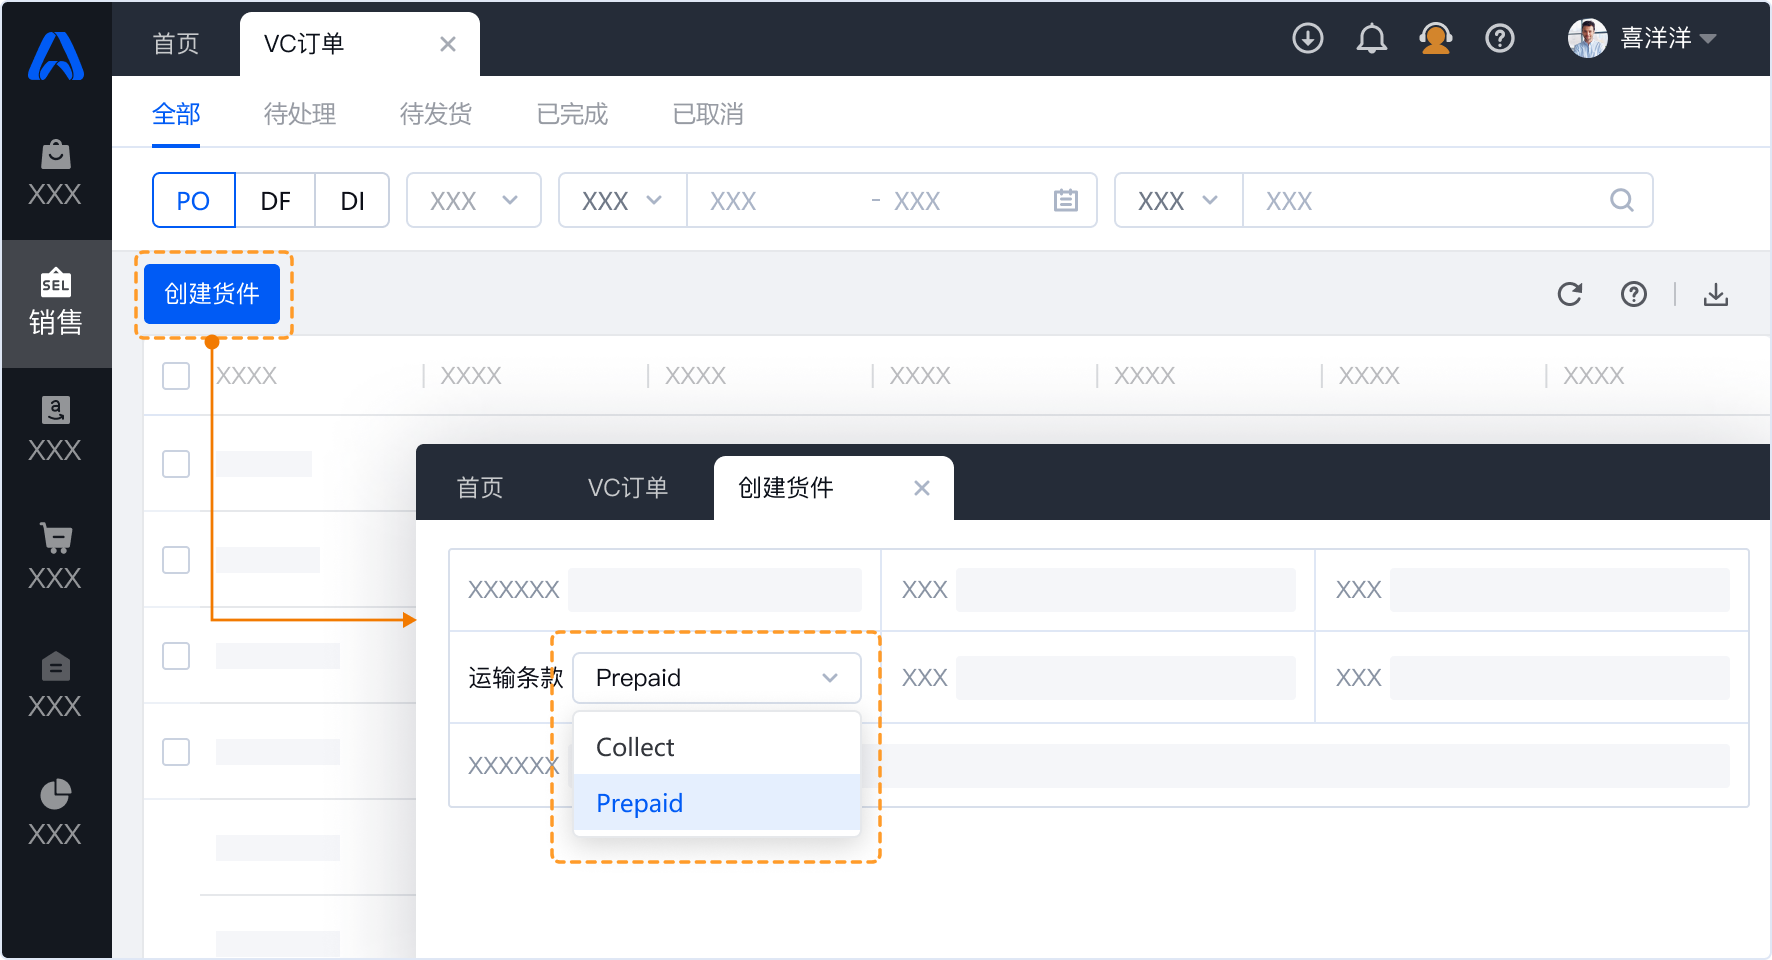Click the 创建货件 button

pyautogui.click(x=212, y=294)
